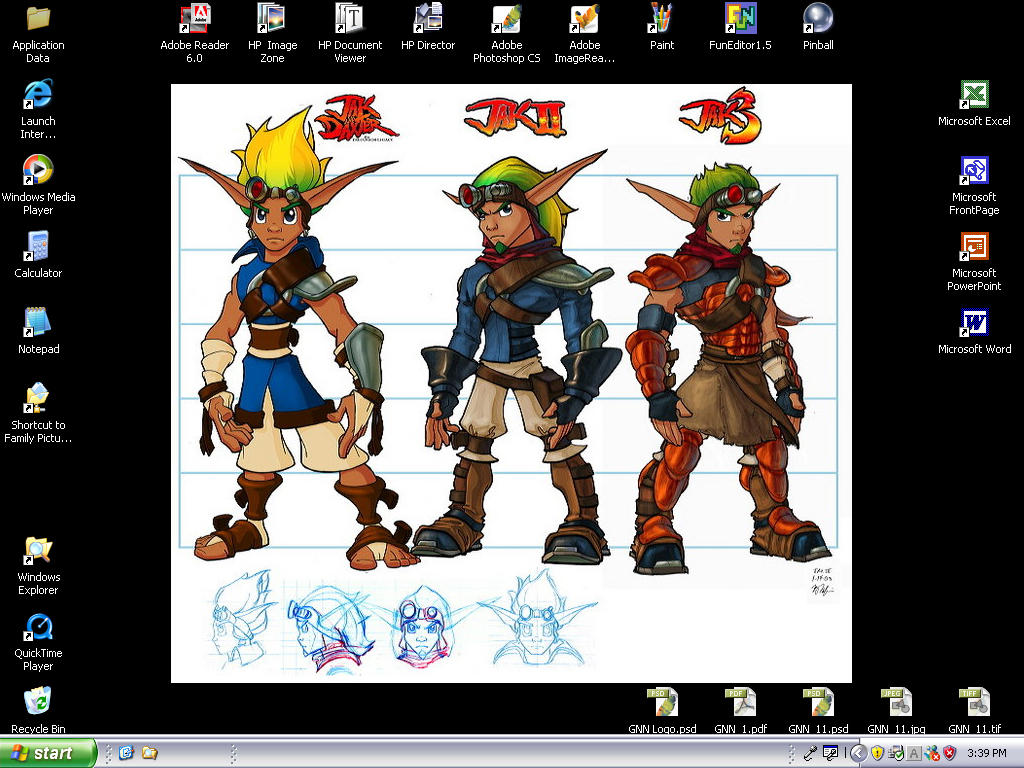The height and width of the screenshot is (768, 1024).
Task: Open the Recycle Bin
Action: click(x=38, y=711)
